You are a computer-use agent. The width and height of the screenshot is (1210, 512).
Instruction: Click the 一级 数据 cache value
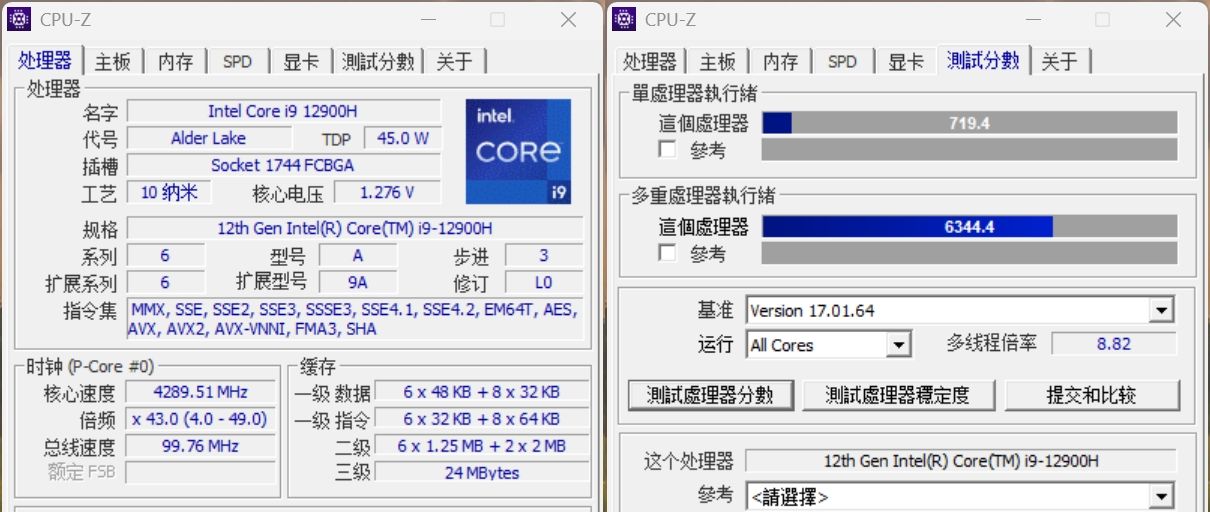point(482,392)
